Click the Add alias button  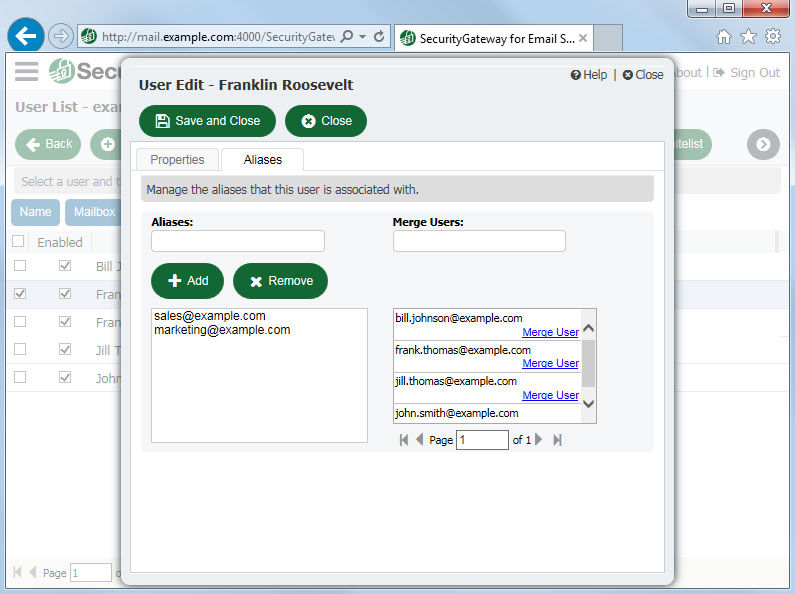[x=188, y=281]
